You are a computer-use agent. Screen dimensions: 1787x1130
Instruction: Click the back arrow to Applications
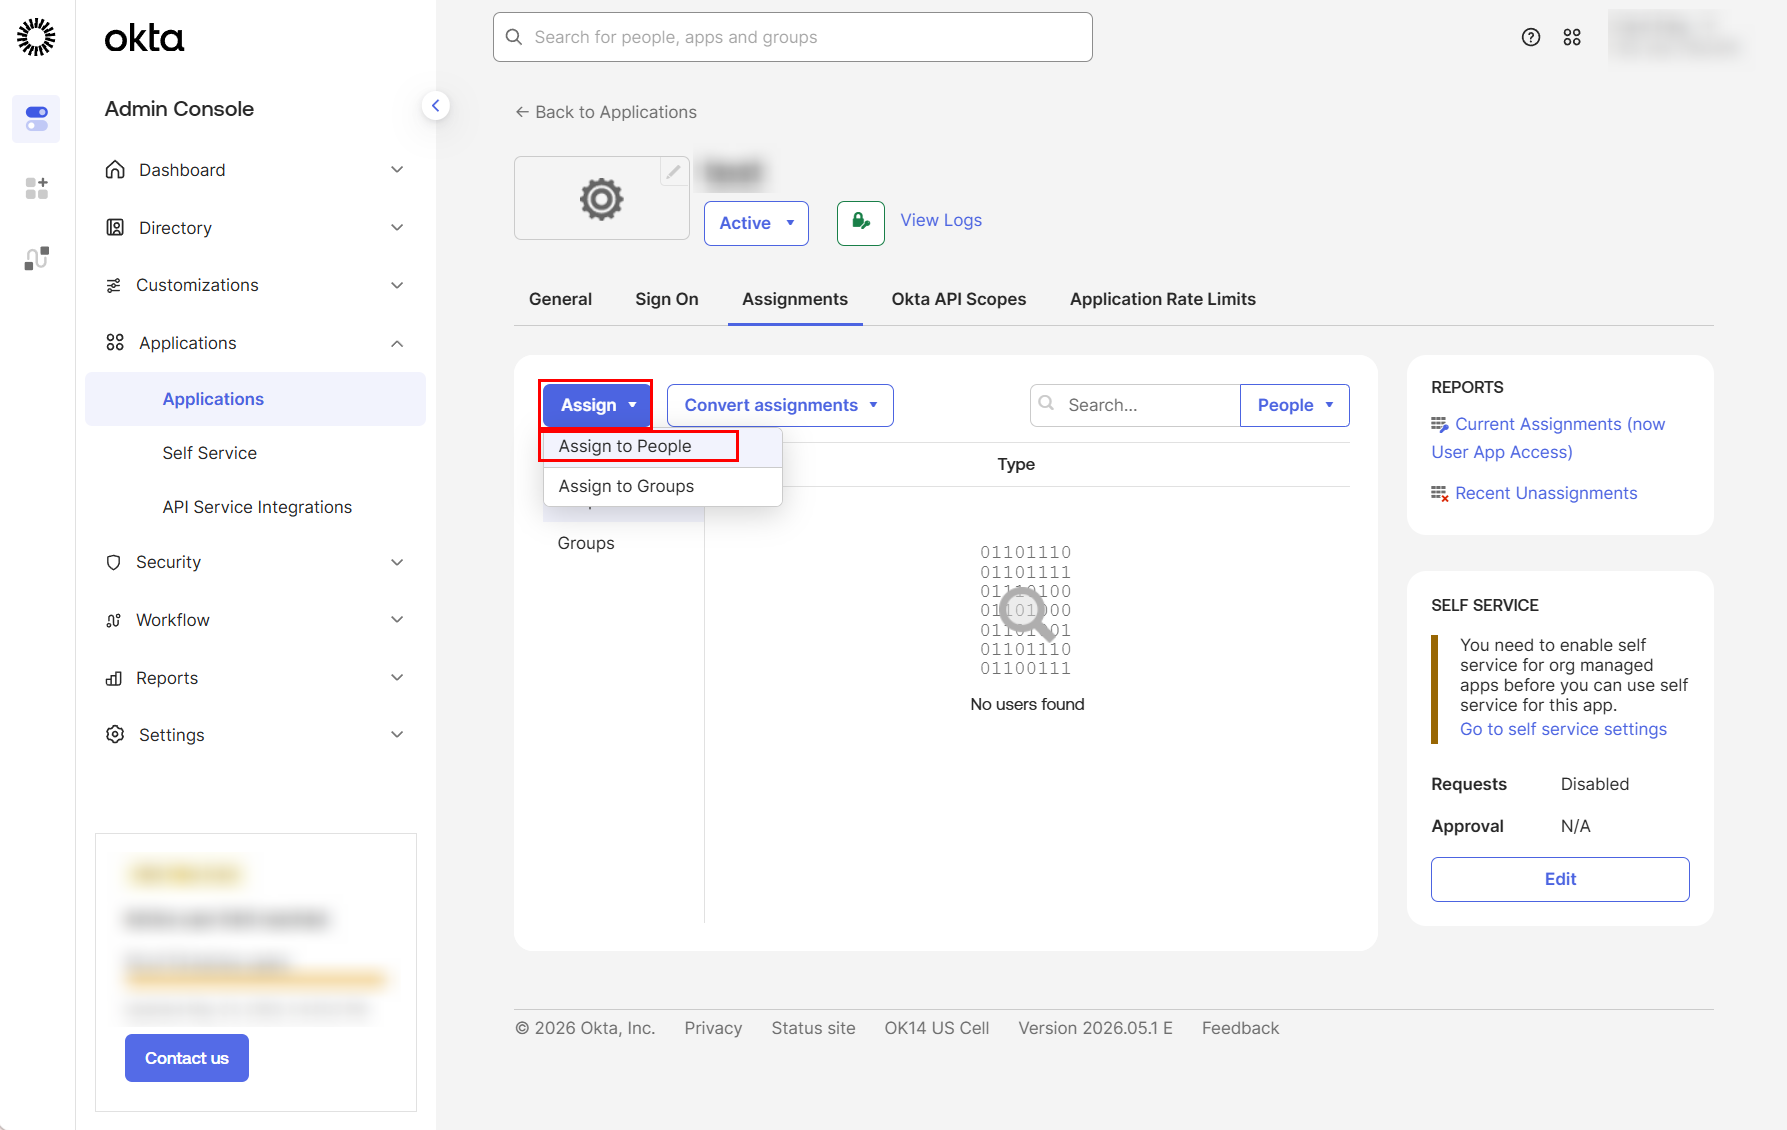(522, 112)
